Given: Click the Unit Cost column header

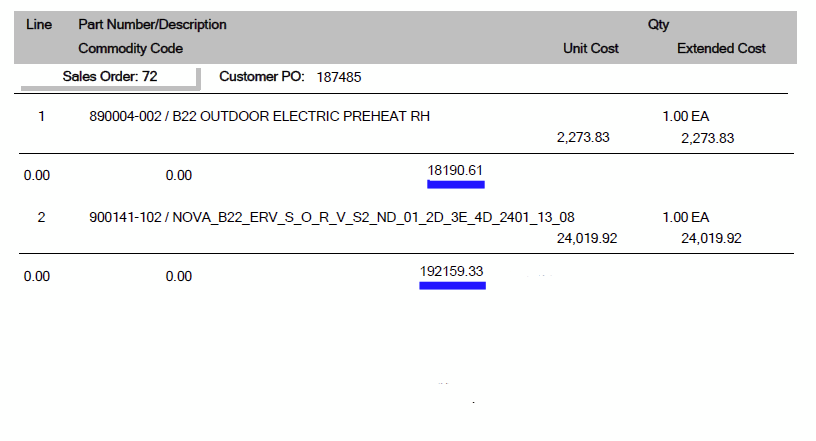Looking at the screenshot, I should (591, 48).
